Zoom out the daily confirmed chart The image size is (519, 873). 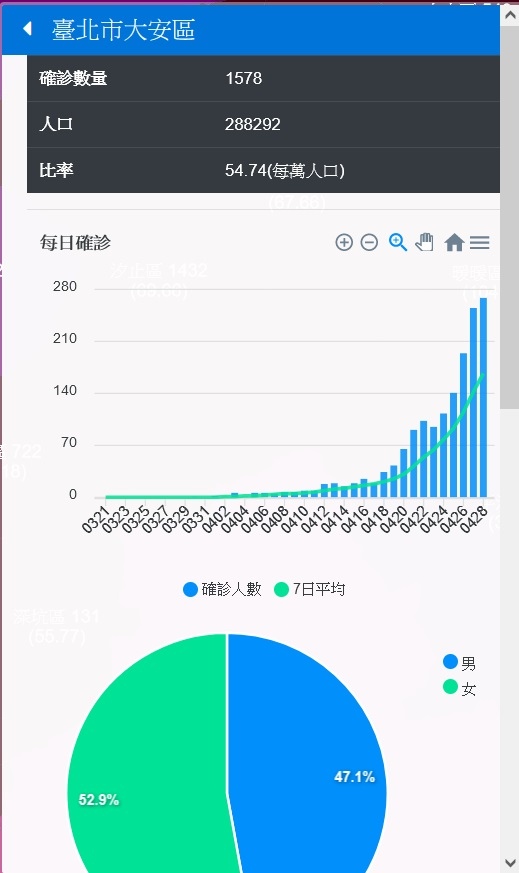pos(369,242)
